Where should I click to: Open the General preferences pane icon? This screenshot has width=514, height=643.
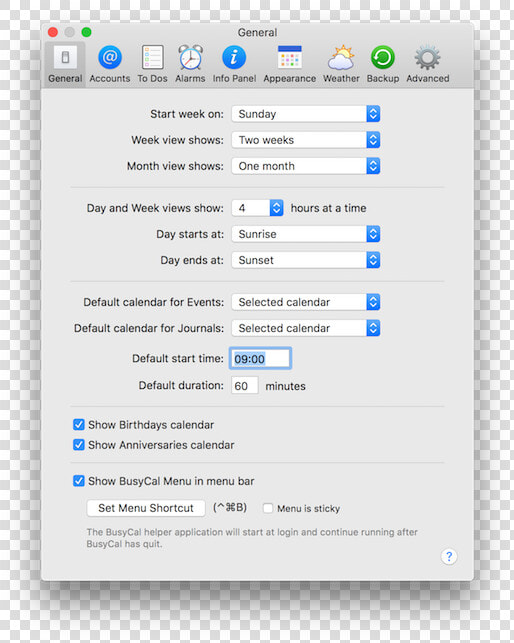(x=65, y=57)
